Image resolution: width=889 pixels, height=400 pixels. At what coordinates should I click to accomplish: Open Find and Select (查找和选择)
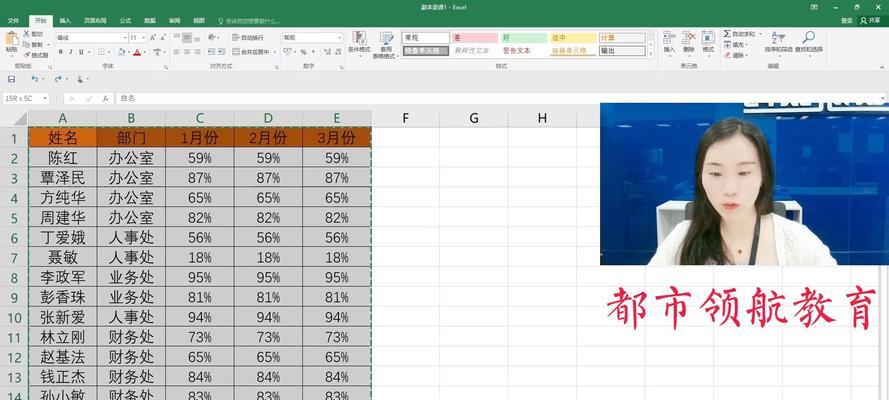click(x=808, y=42)
